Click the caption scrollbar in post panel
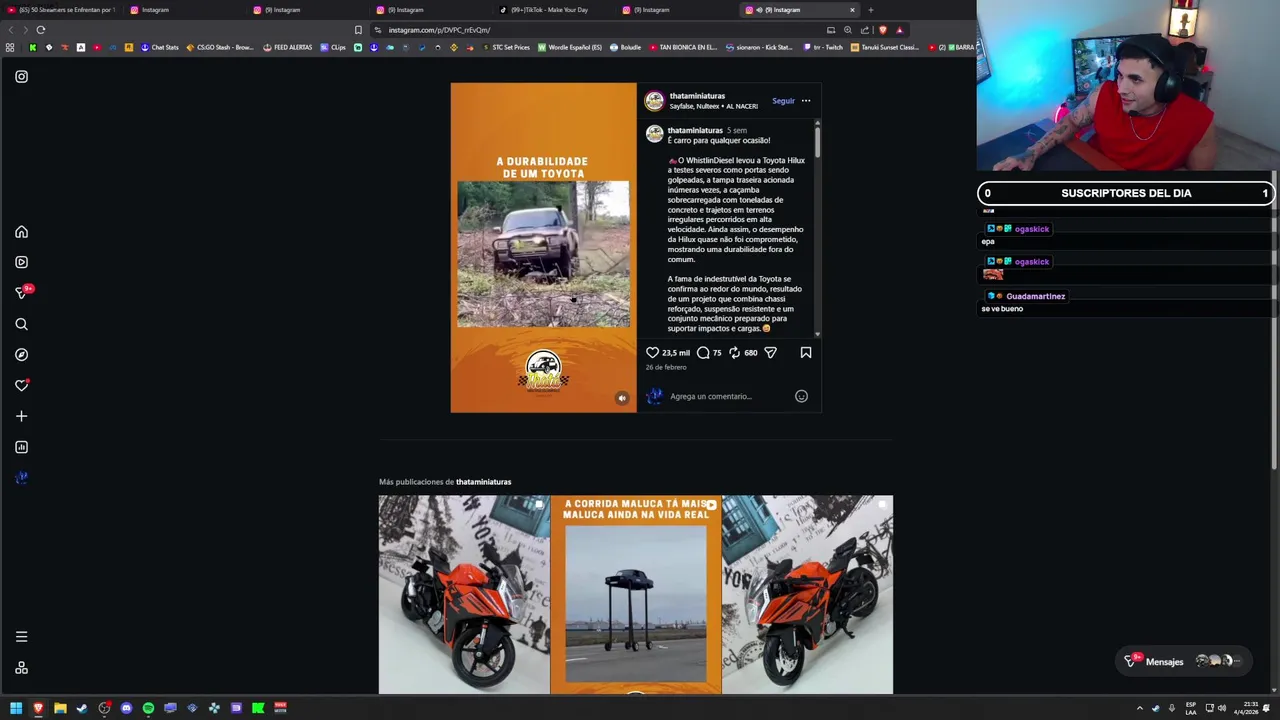Viewport: 1280px width, 720px height. pyautogui.click(x=817, y=140)
